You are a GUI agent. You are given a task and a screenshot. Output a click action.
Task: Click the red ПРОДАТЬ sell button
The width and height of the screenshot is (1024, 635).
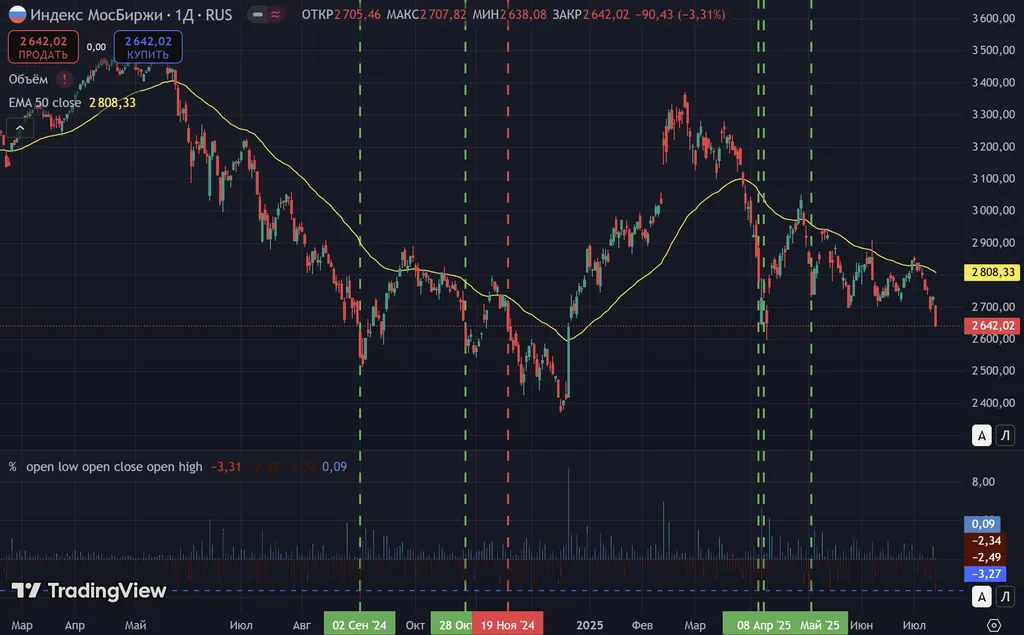[43, 47]
